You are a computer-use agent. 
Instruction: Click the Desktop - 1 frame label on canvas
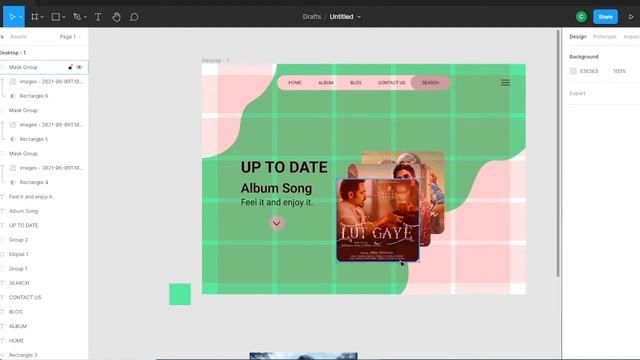pyautogui.click(x=216, y=60)
